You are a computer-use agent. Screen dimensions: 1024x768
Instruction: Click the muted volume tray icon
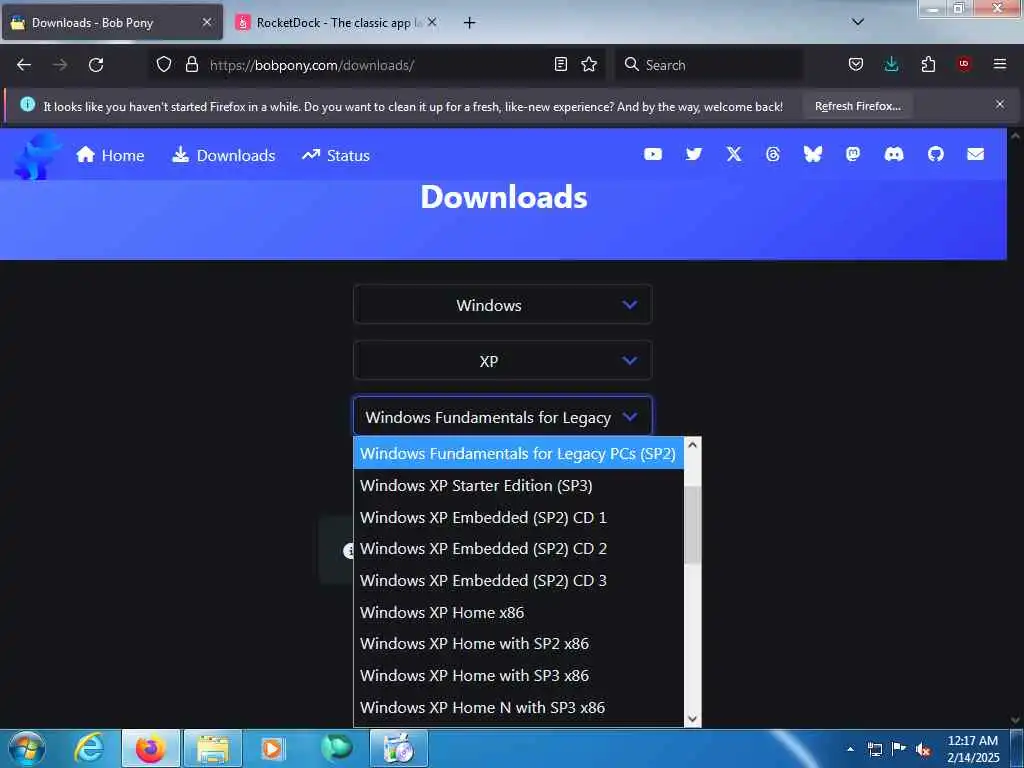(923, 749)
